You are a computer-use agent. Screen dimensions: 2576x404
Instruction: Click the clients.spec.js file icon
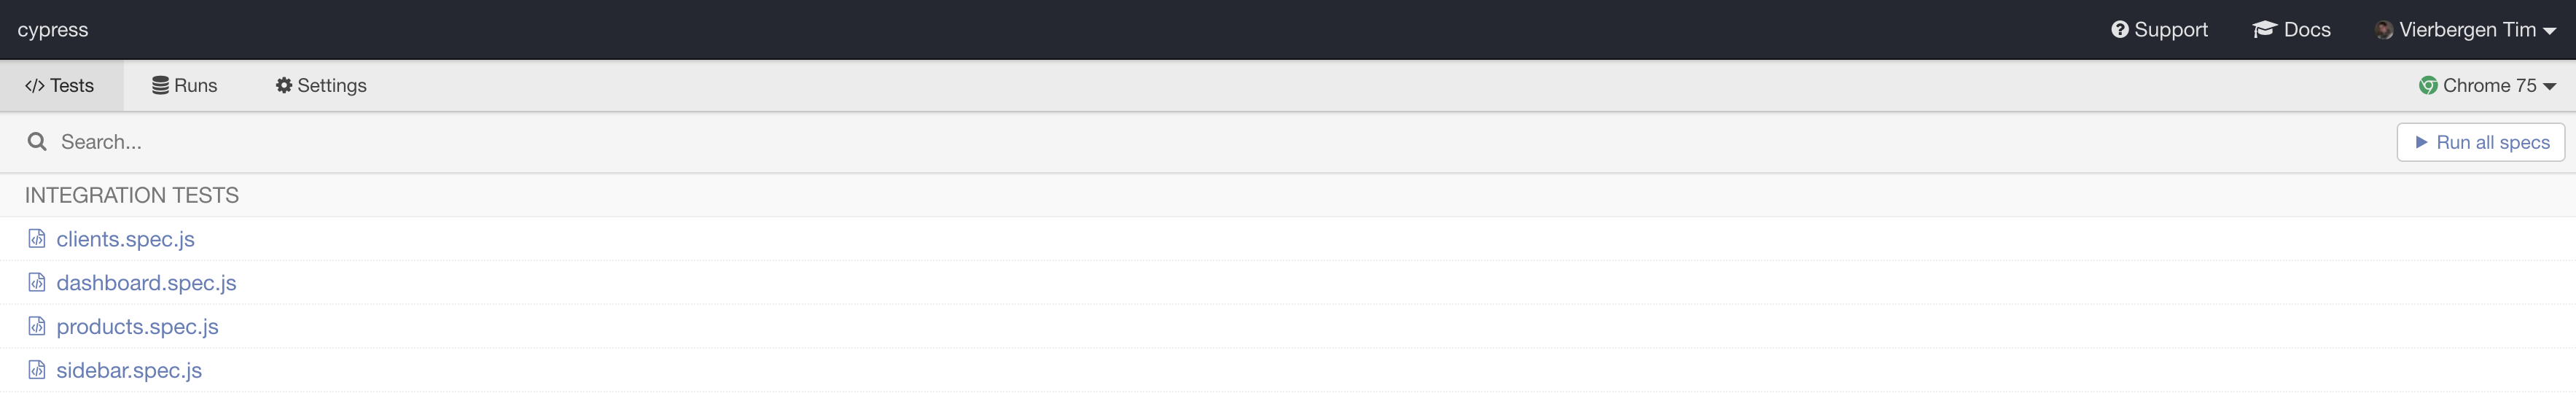37,239
